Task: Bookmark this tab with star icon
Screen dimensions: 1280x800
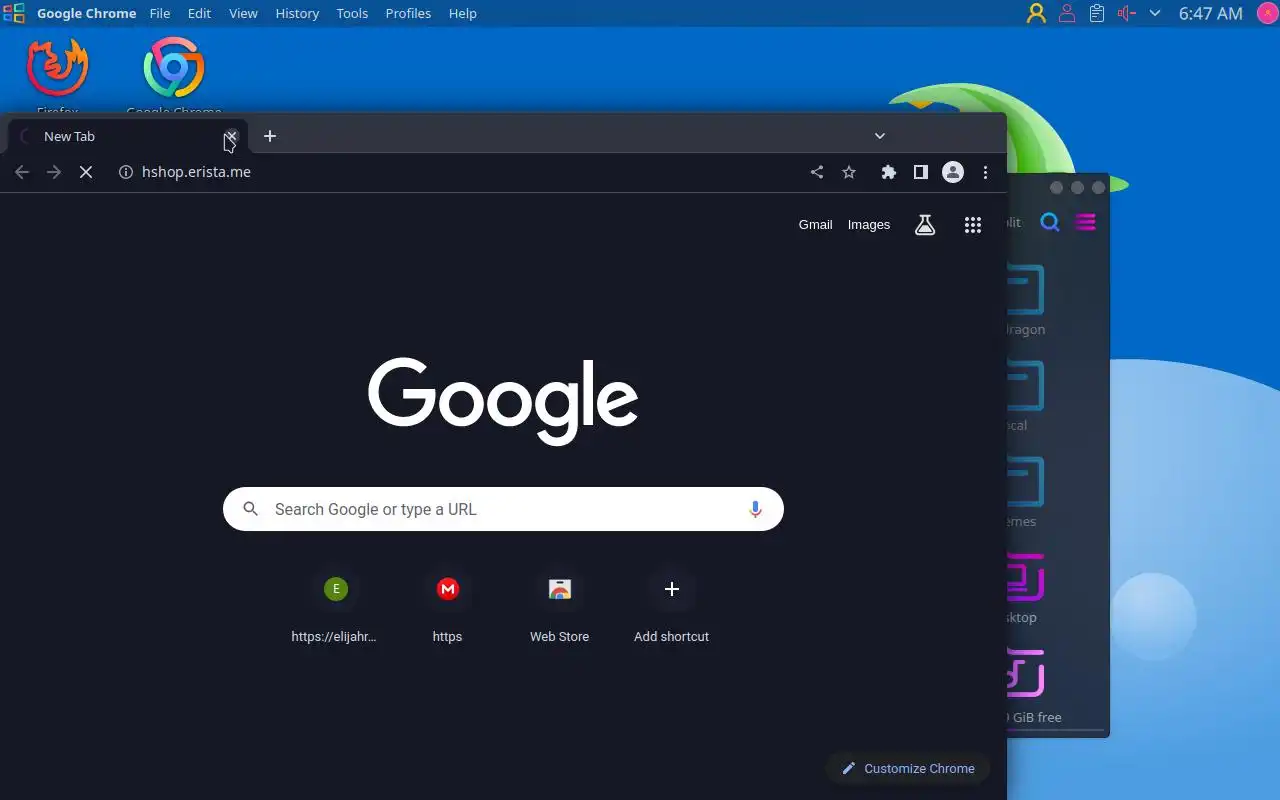Action: 849,172
